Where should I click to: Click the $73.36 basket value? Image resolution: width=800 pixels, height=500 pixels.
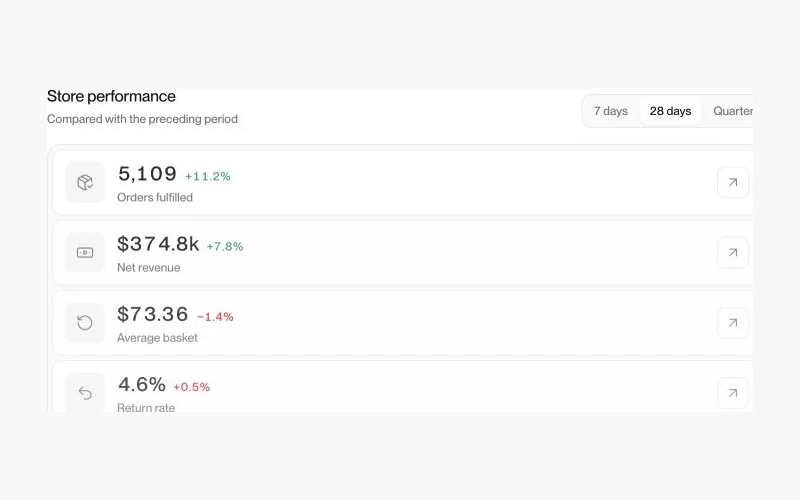[153, 314]
